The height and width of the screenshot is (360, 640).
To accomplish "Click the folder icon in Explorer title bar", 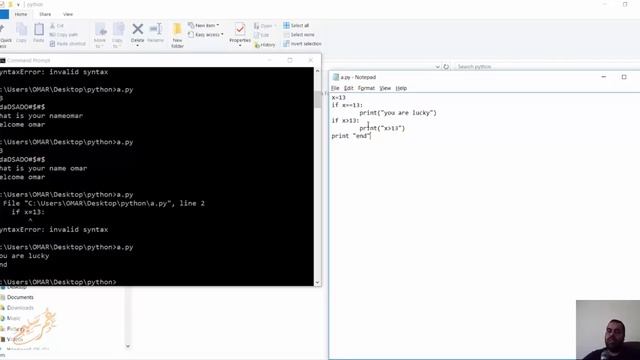I will click(x=10, y=4).
